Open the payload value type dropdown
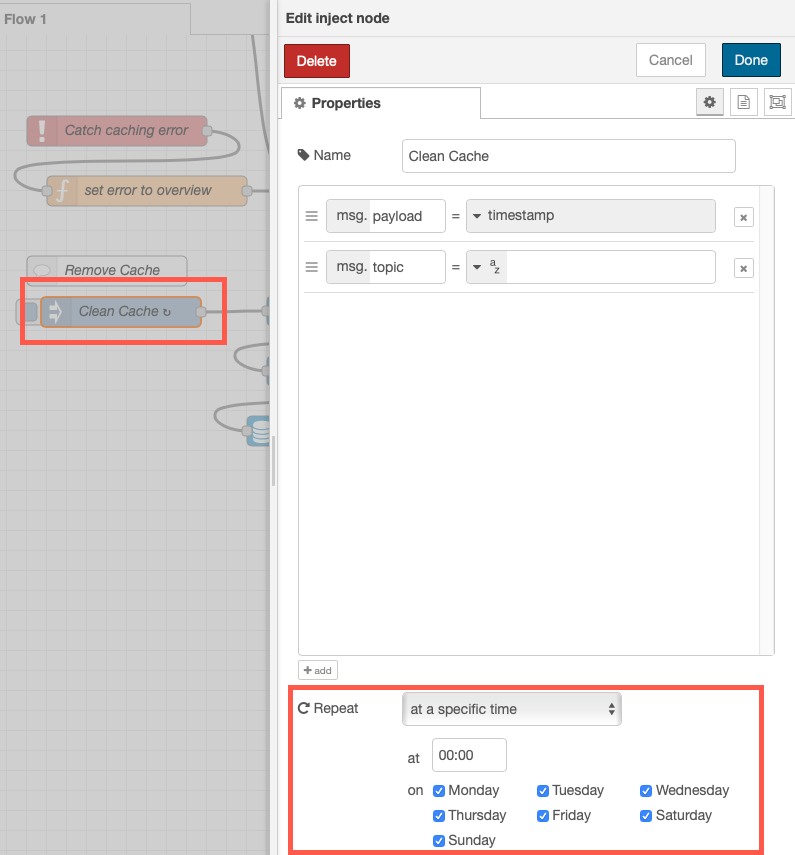Screen dimensions: 795x855 pos(477,216)
